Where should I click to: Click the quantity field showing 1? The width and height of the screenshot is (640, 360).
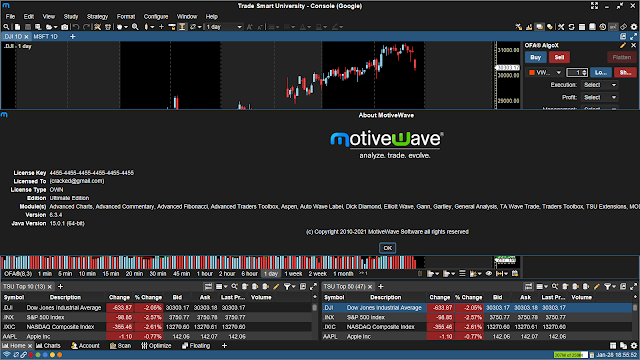576,73
